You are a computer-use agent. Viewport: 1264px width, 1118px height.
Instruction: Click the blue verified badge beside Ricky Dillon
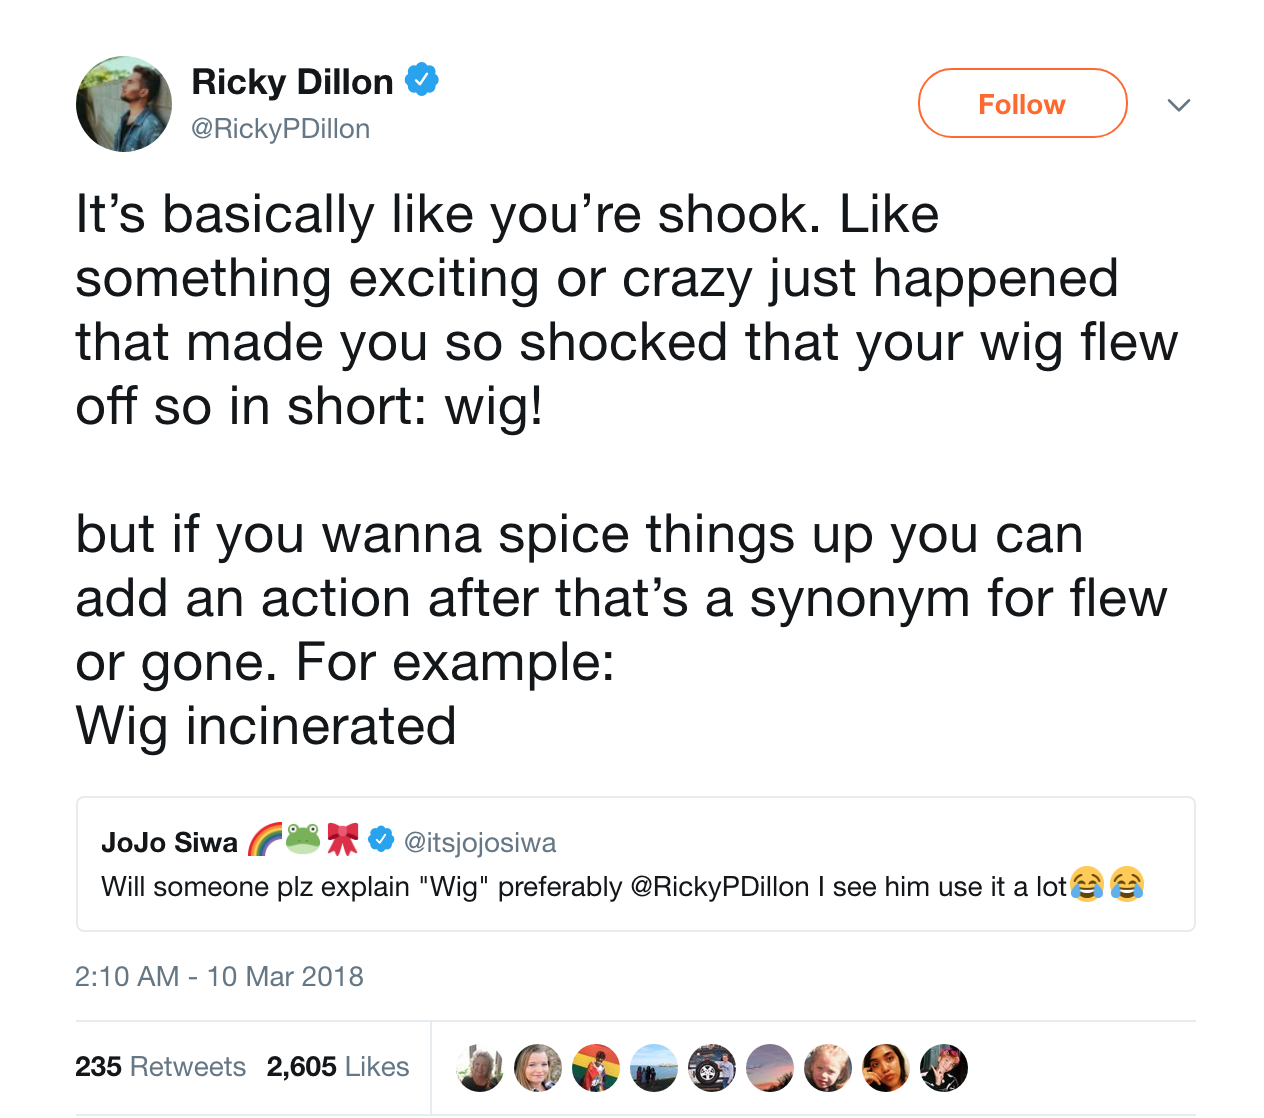421,79
